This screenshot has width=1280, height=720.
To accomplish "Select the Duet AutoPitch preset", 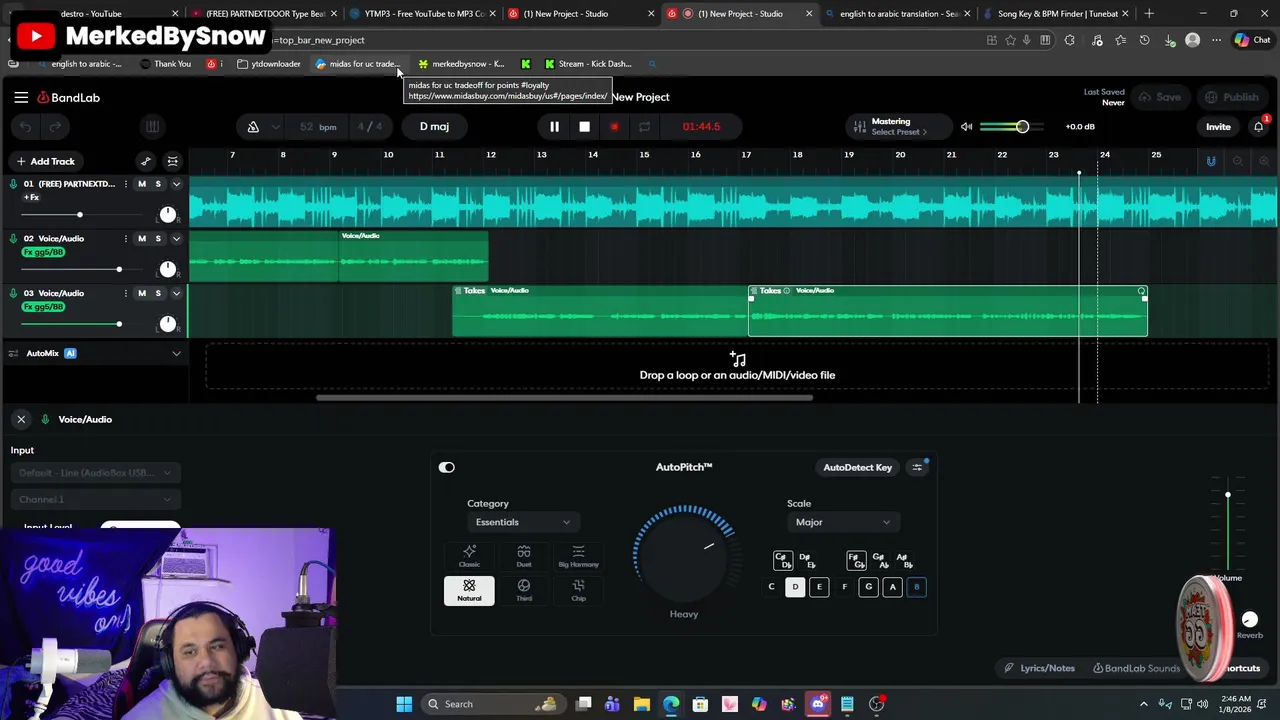I will coord(524,556).
